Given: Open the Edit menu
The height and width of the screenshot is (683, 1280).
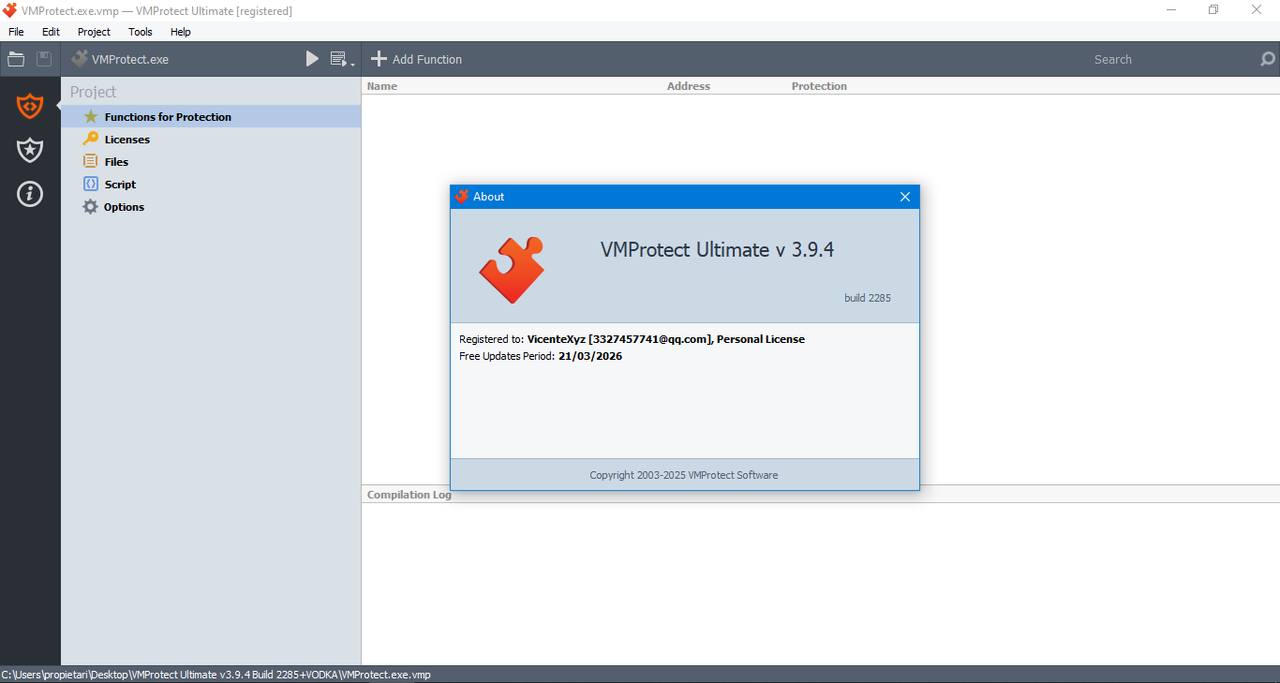Looking at the screenshot, I should pos(51,32).
